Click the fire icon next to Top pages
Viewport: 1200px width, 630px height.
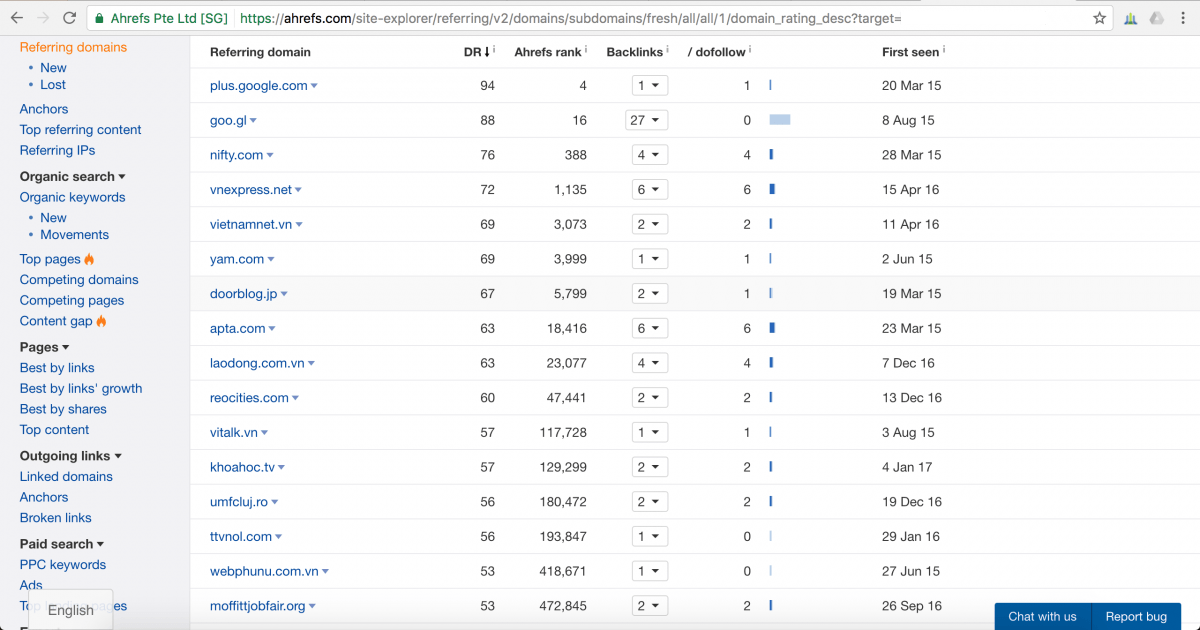click(89, 259)
